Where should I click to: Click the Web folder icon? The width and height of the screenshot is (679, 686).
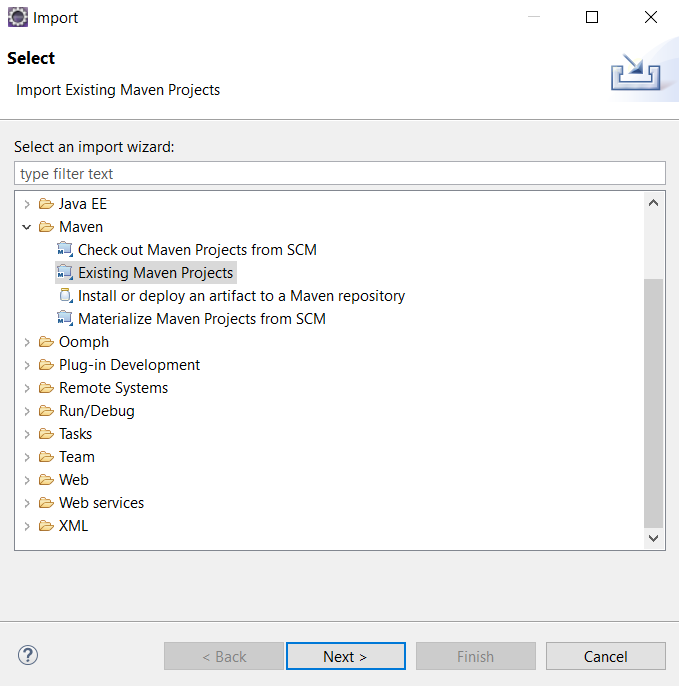point(46,480)
